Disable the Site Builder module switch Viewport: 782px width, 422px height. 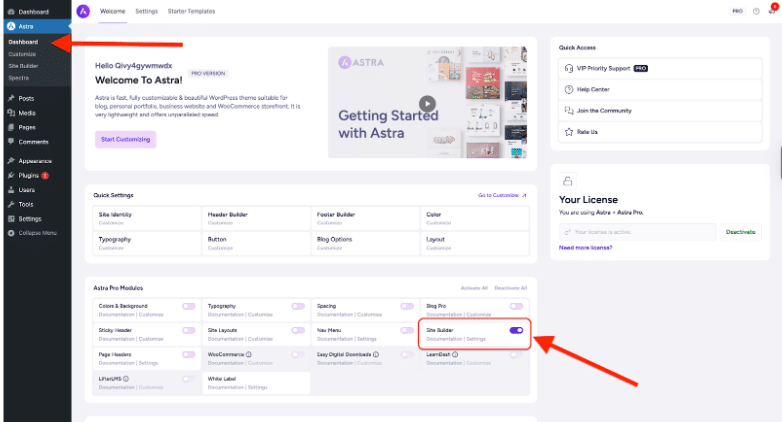click(x=516, y=330)
